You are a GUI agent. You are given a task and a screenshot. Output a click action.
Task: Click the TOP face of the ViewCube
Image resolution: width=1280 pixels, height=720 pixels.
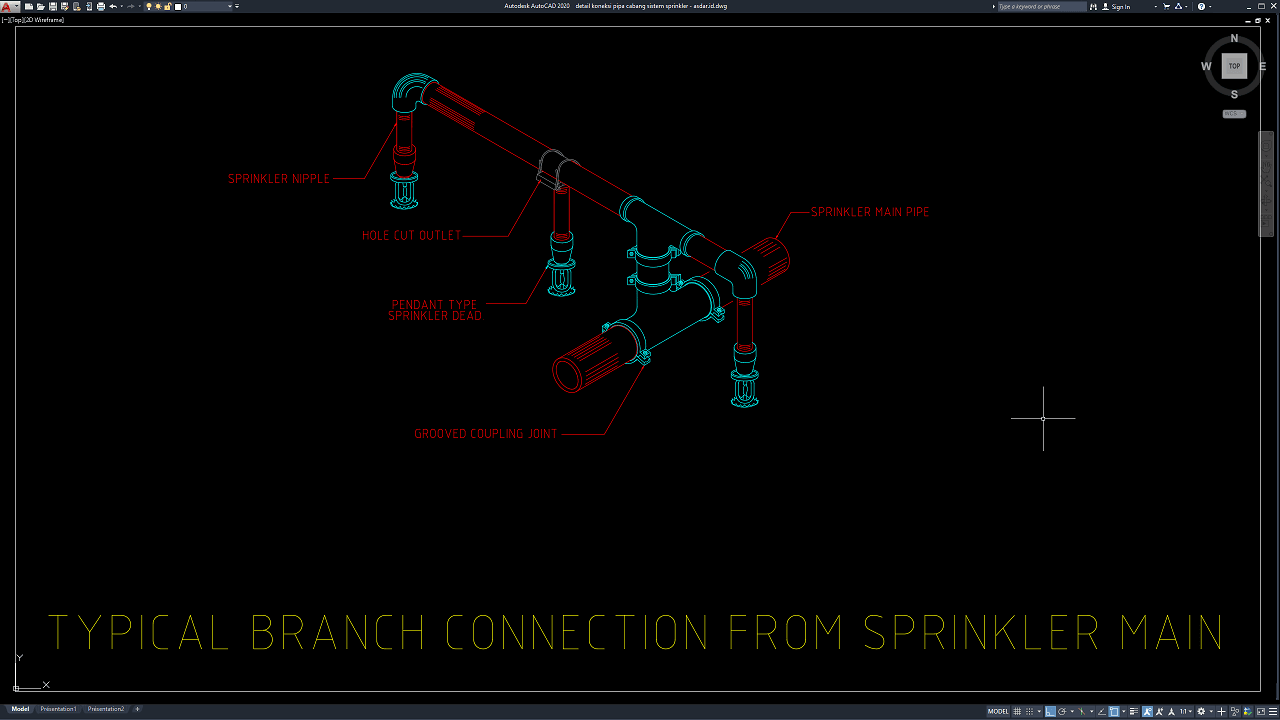click(1234, 66)
